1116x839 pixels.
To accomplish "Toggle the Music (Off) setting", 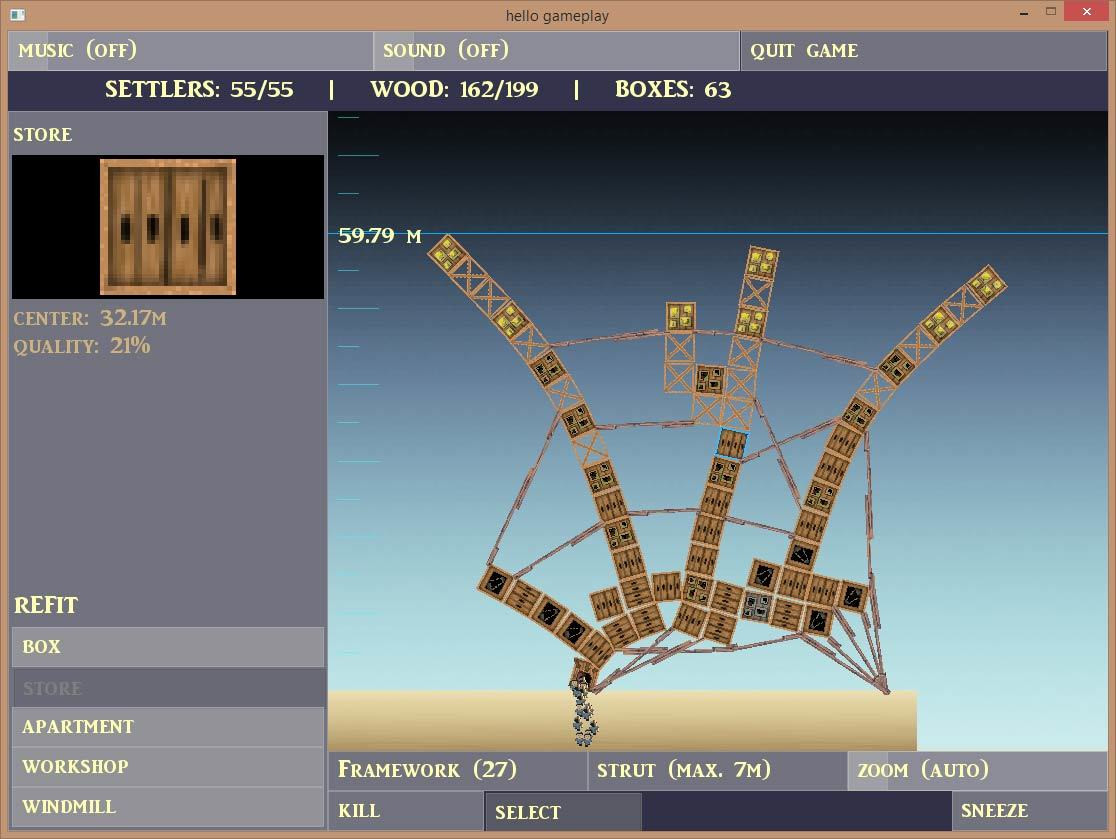I will pos(190,51).
